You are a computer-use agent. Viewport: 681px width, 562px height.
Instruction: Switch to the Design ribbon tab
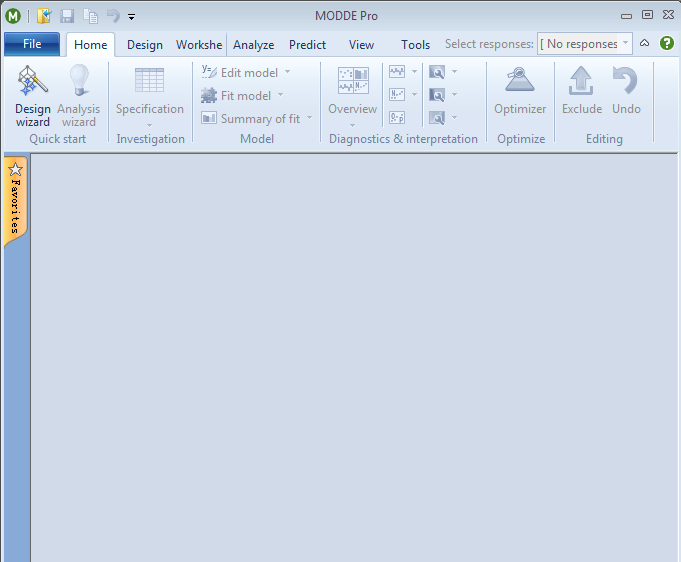[145, 45]
